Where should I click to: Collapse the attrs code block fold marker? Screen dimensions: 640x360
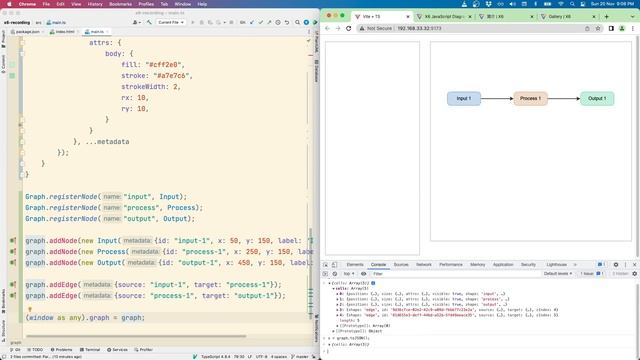coord(22,42)
